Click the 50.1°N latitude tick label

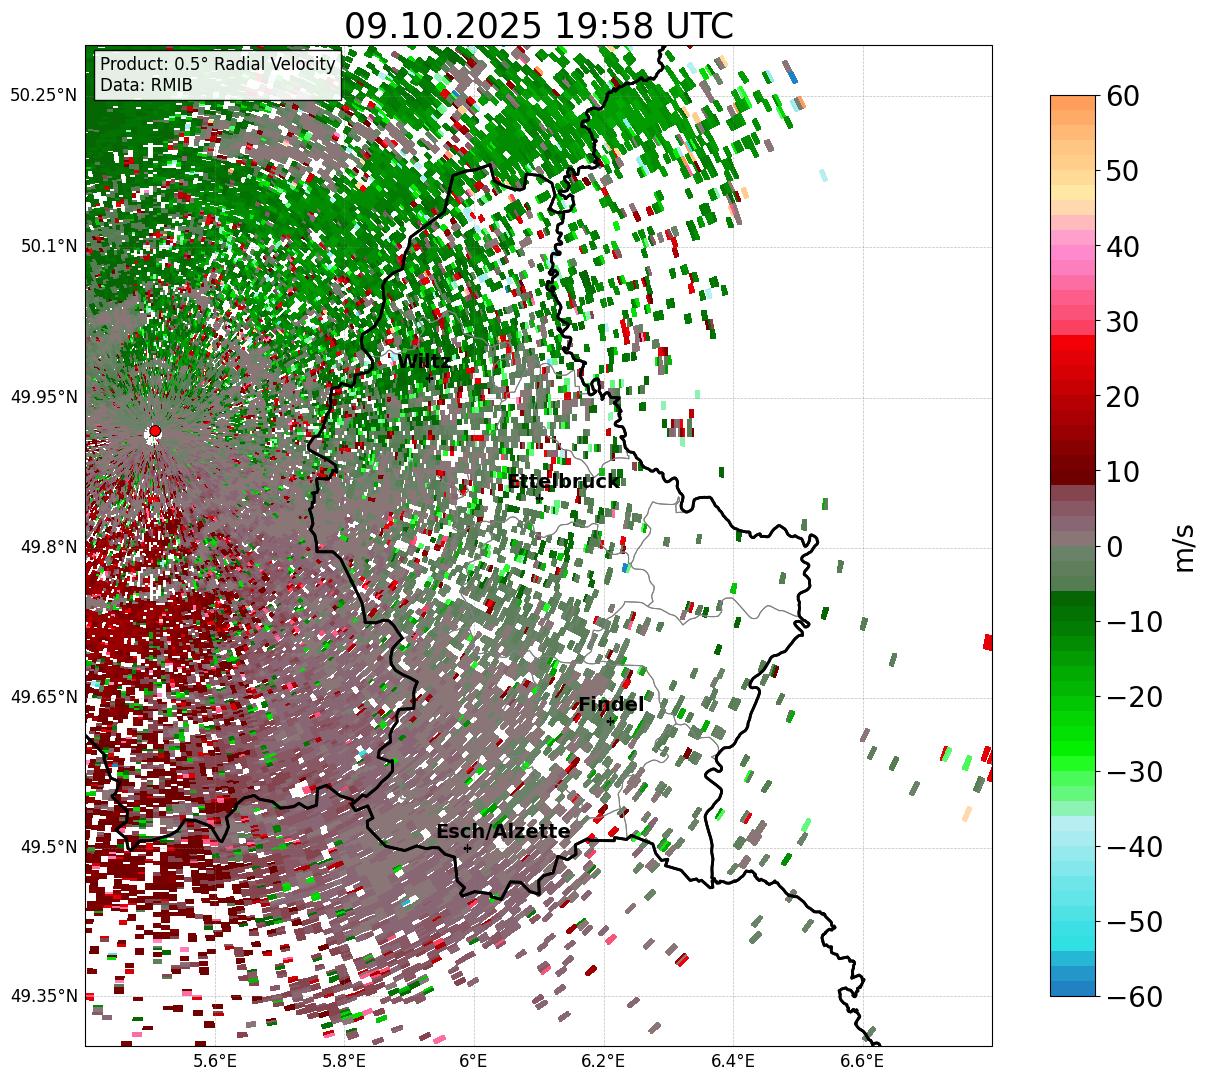tap(48, 246)
